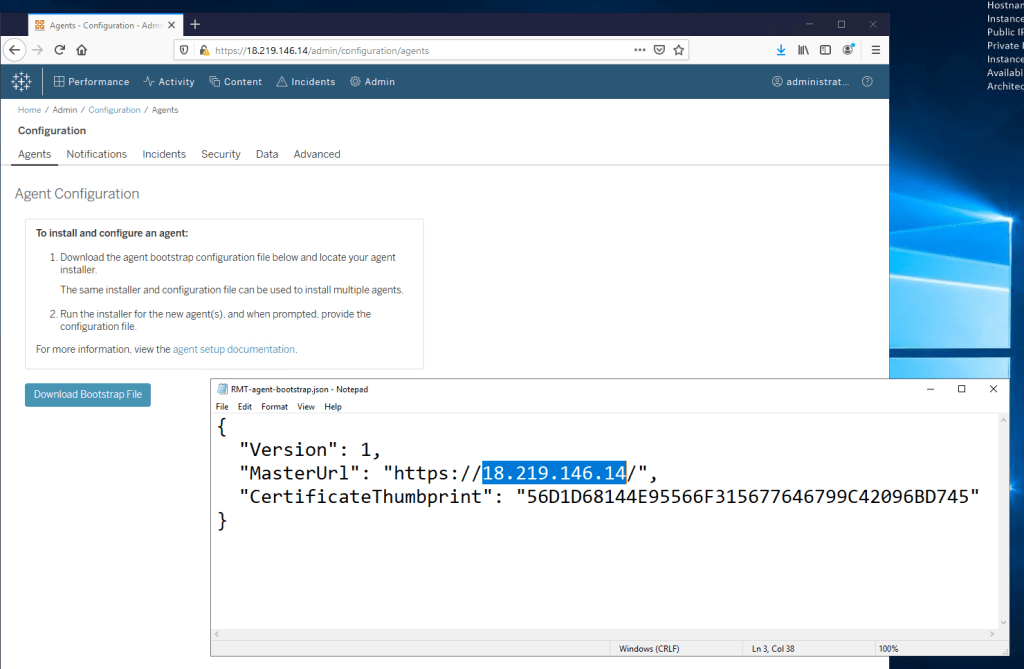Open the Firefox hamburger menu
The image size is (1024, 669).
tap(876, 49)
